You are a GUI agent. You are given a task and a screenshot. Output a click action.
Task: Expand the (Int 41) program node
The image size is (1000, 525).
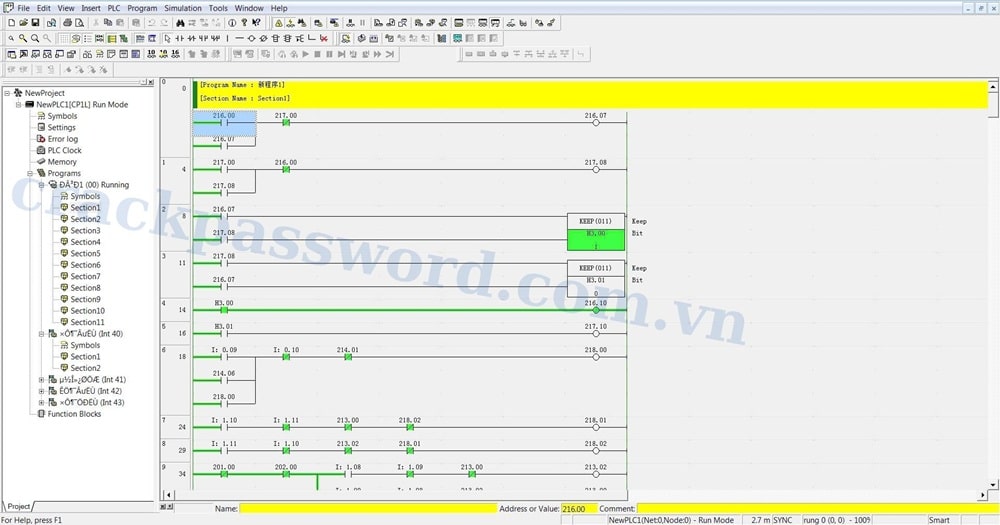(x=41, y=380)
